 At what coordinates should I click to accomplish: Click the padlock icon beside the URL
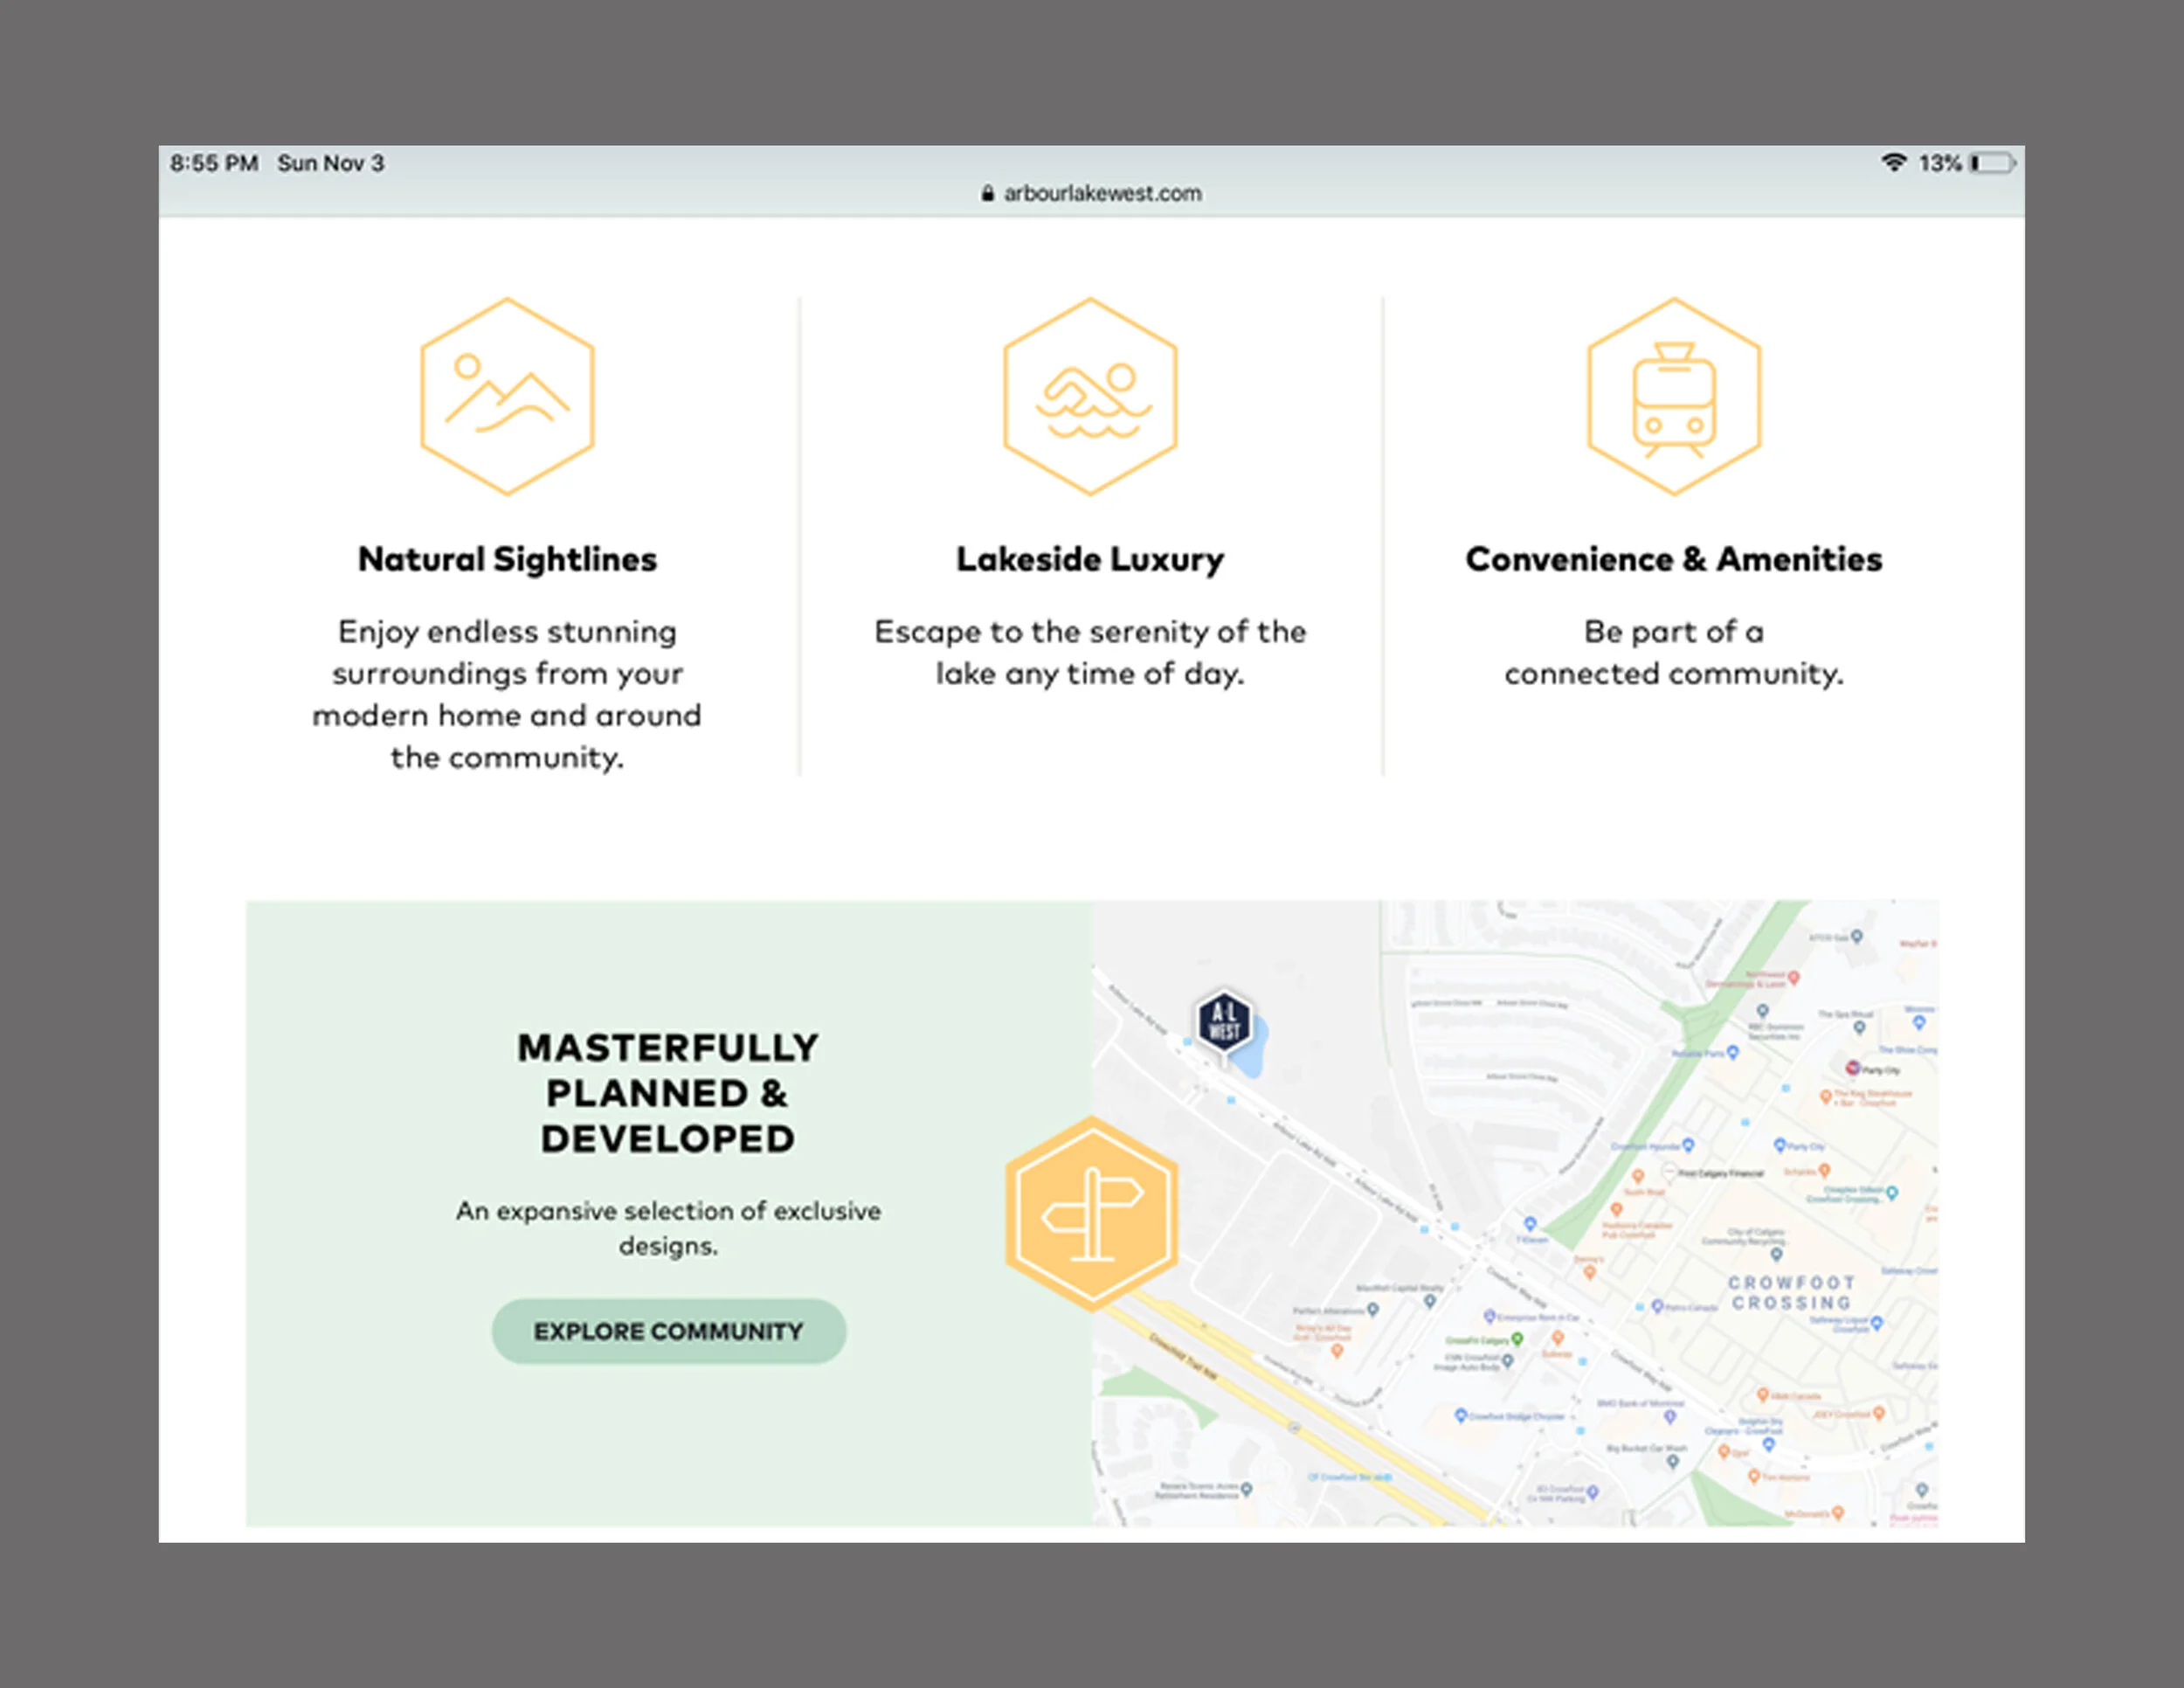(987, 194)
